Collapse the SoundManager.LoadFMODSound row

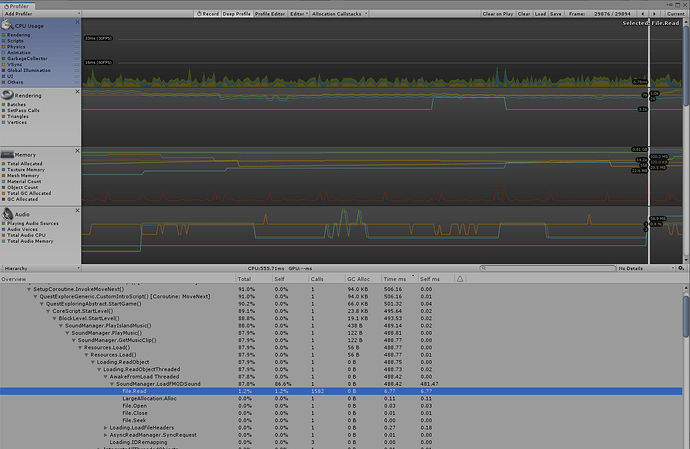pos(112,384)
